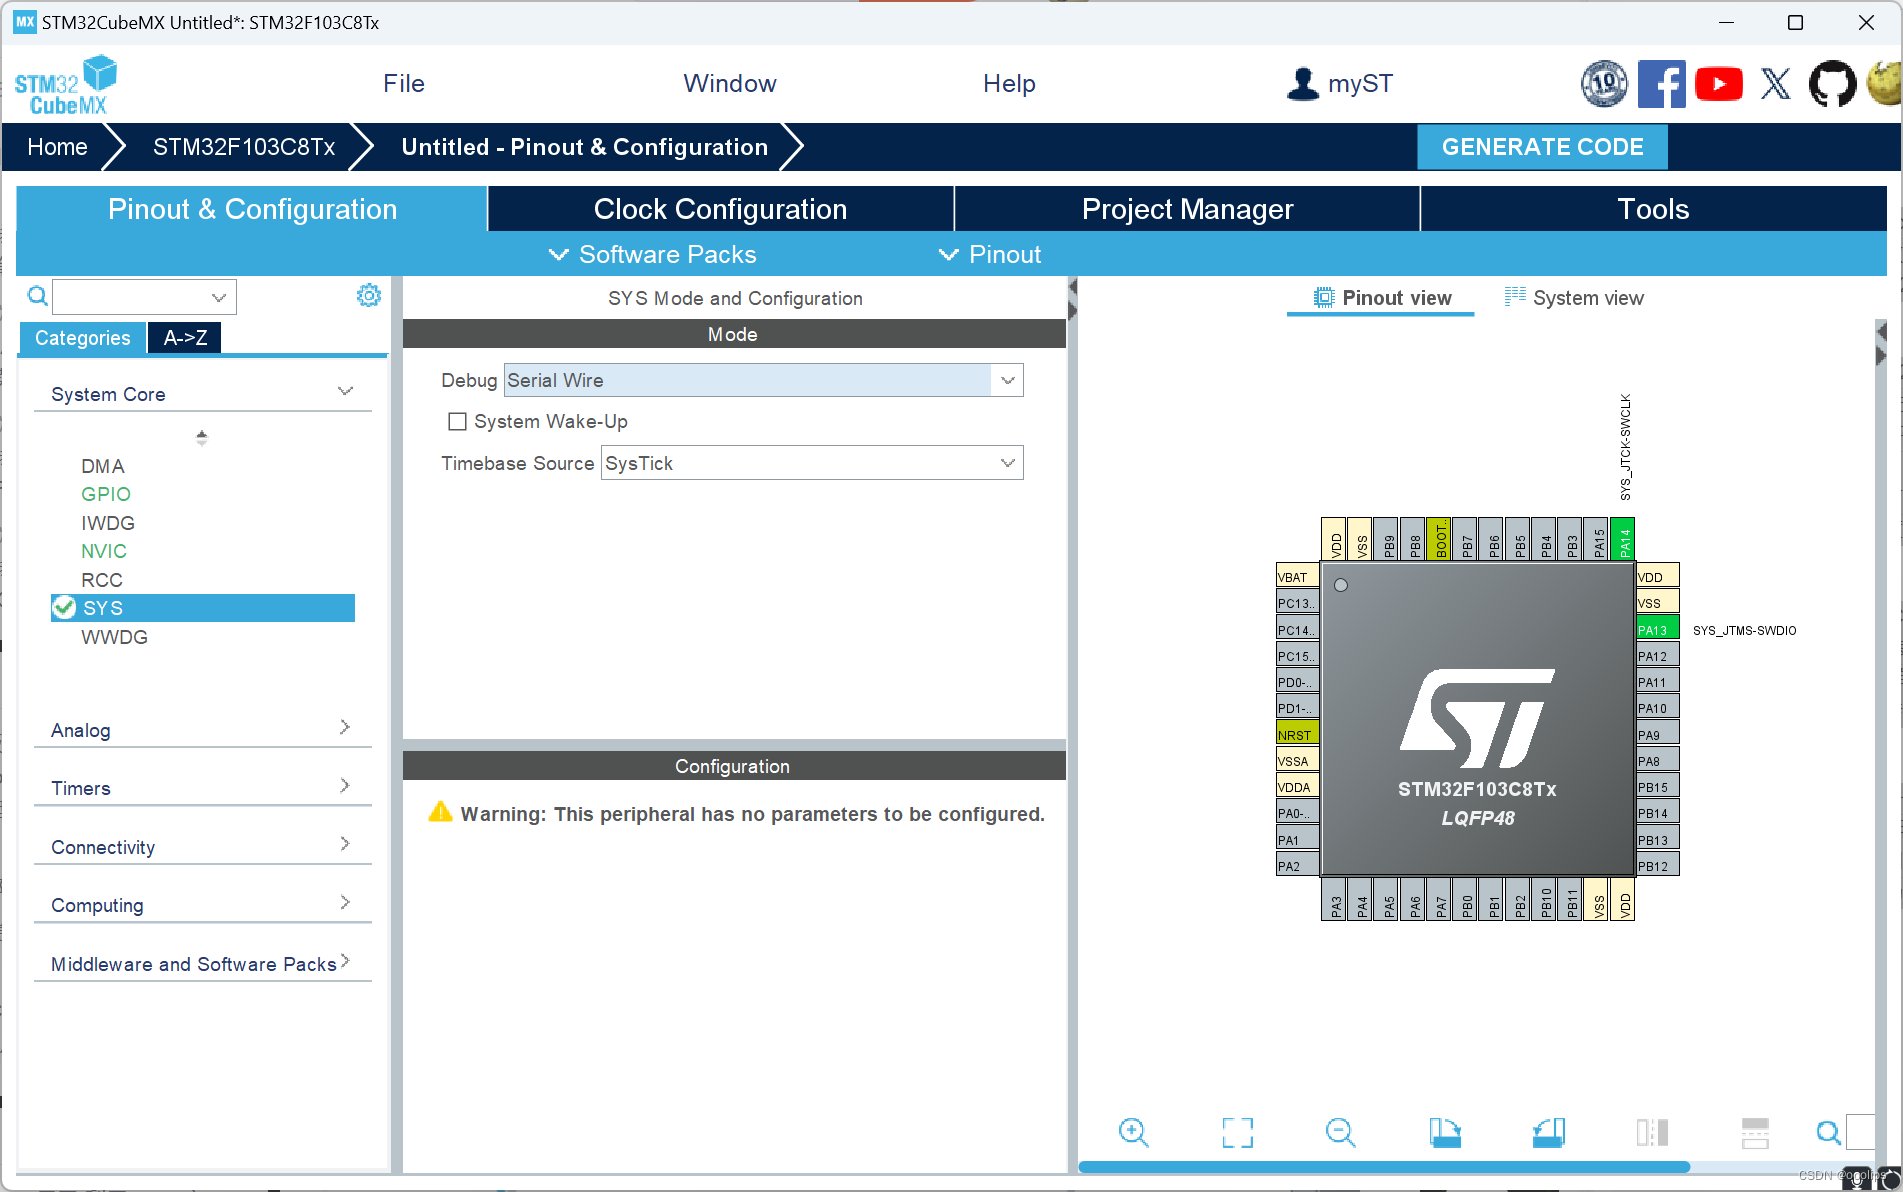Viewport: 1903px width, 1192px height.
Task: Open the X (Twitter) icon
Action: (x=1776, y=84)
